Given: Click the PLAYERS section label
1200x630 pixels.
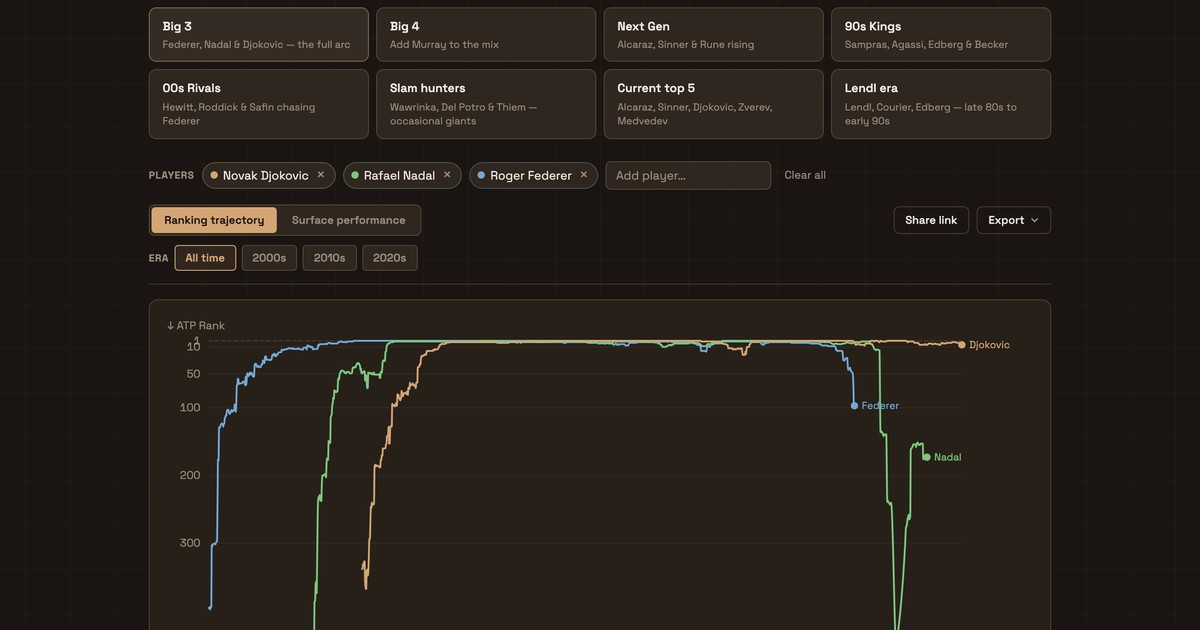Looking at the screenshot, I should click(x=171, y=175).
